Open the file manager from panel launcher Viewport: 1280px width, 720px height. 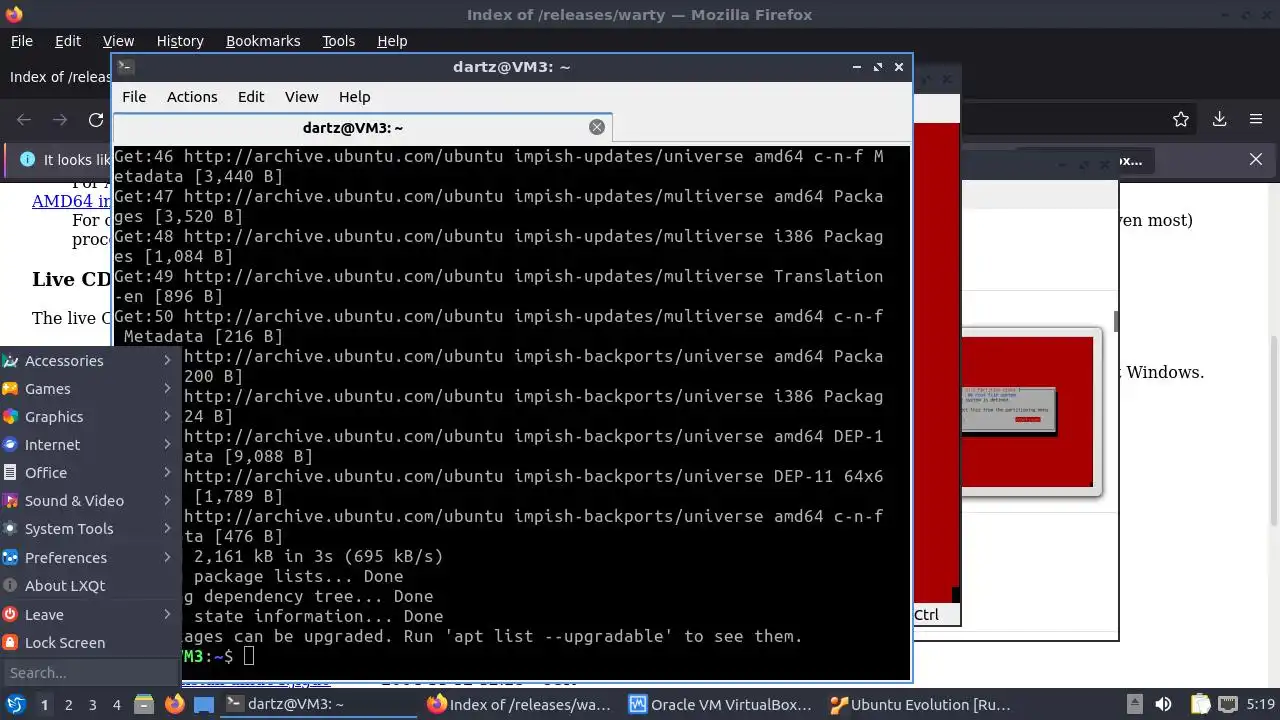[144, 704]
